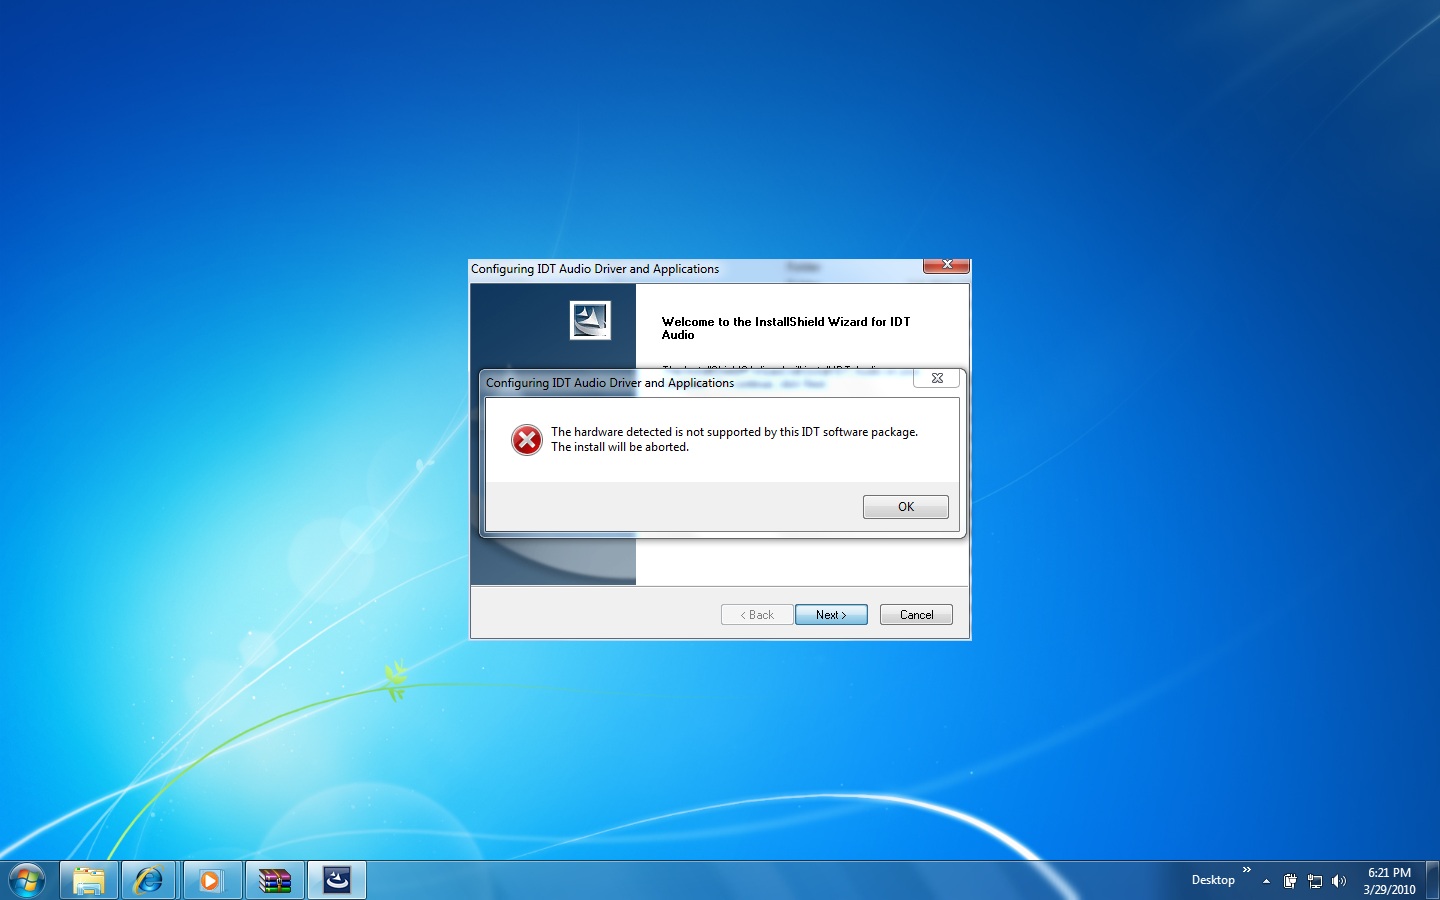The image size is (1440, 900).
Task: Click Cancel in the InstallShield wizard
Action: point(916,615)
